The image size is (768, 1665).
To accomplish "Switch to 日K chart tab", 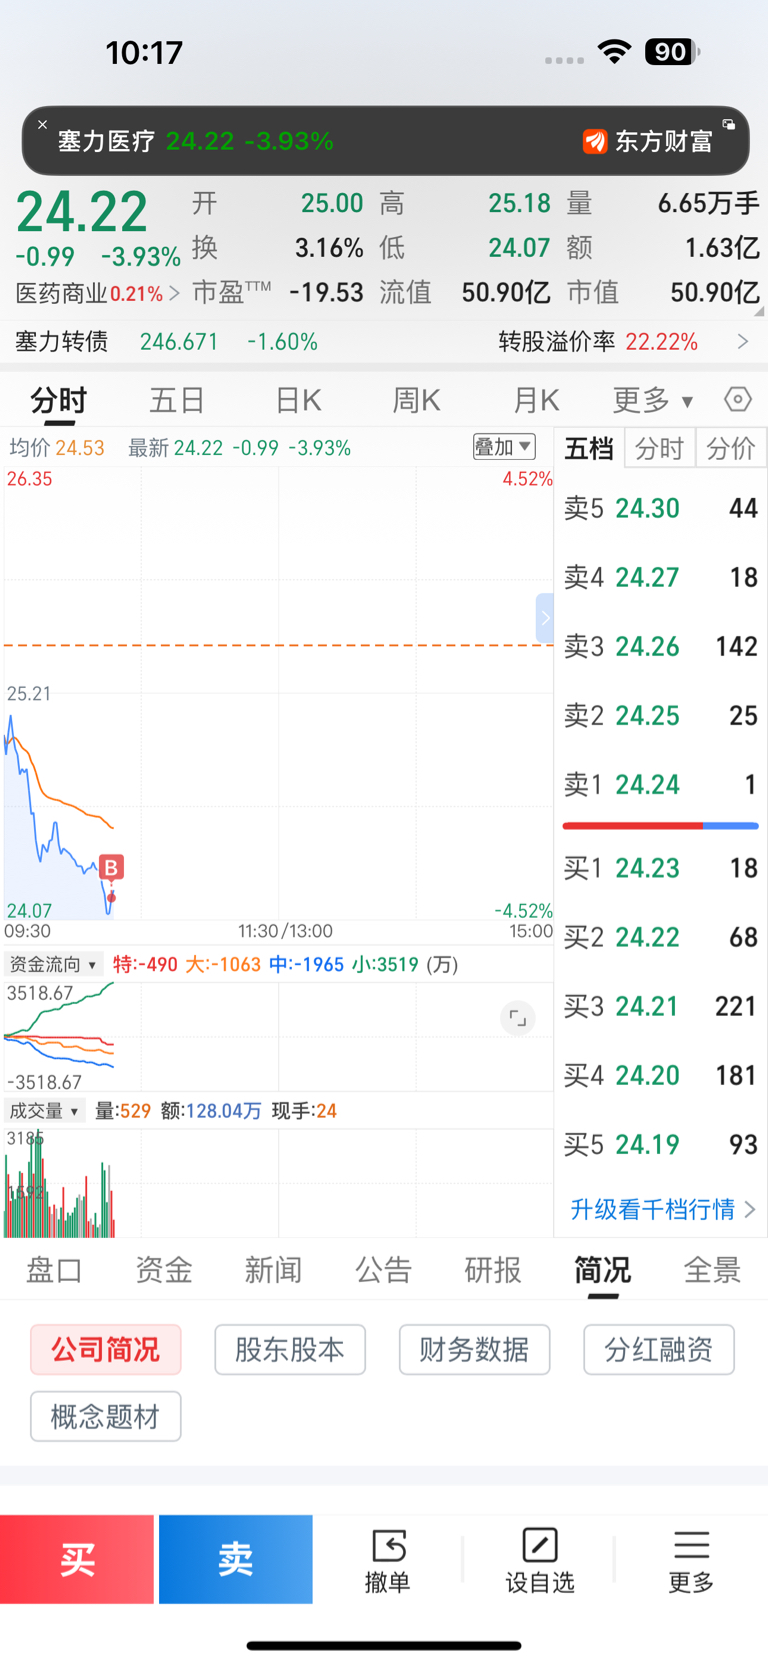I will (298, 401).
